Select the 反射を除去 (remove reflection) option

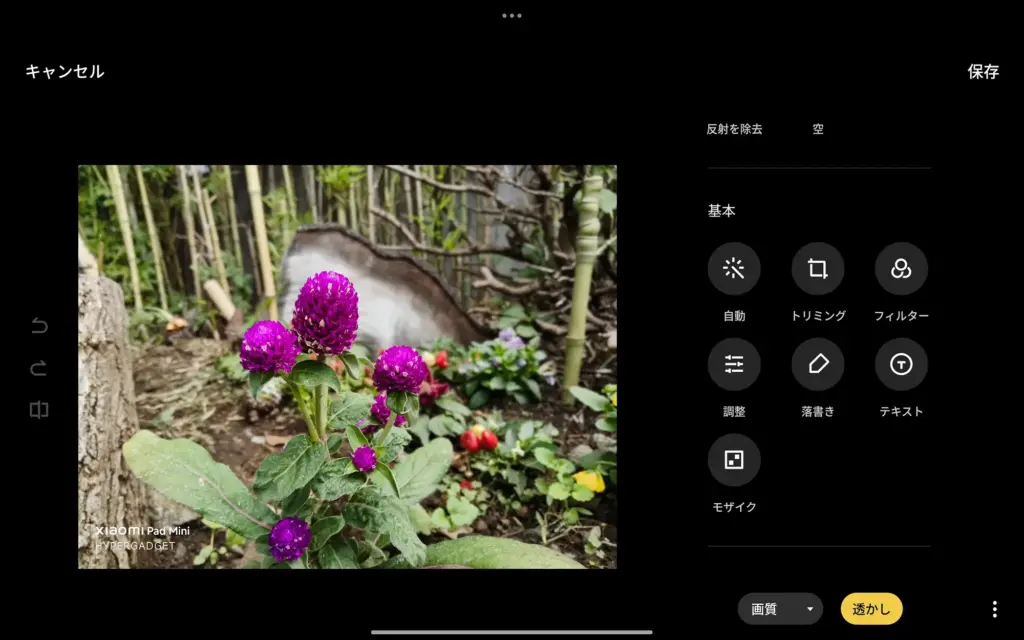(x=737, y=128)
